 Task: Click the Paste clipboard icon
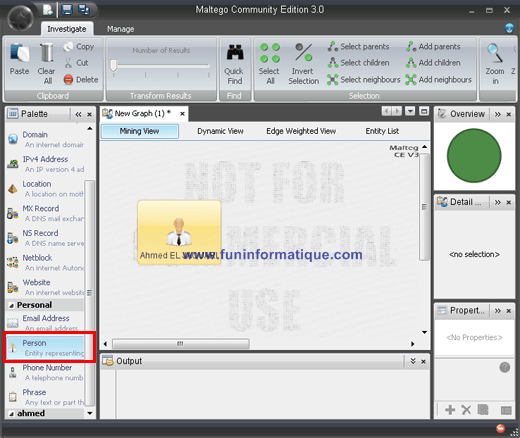pyautogui.click(x=20, y=53)
